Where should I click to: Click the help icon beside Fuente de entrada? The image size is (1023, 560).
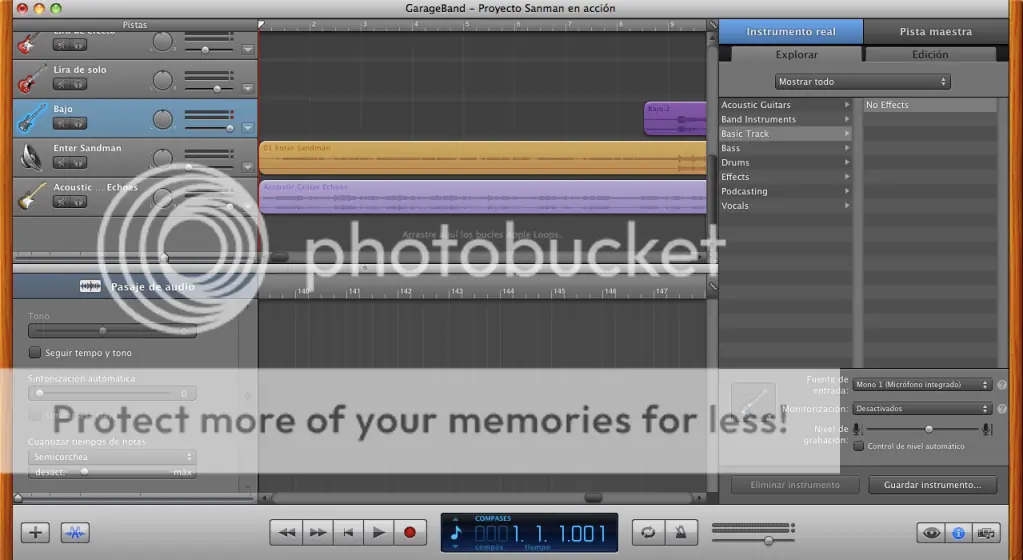coord(1002,384)
